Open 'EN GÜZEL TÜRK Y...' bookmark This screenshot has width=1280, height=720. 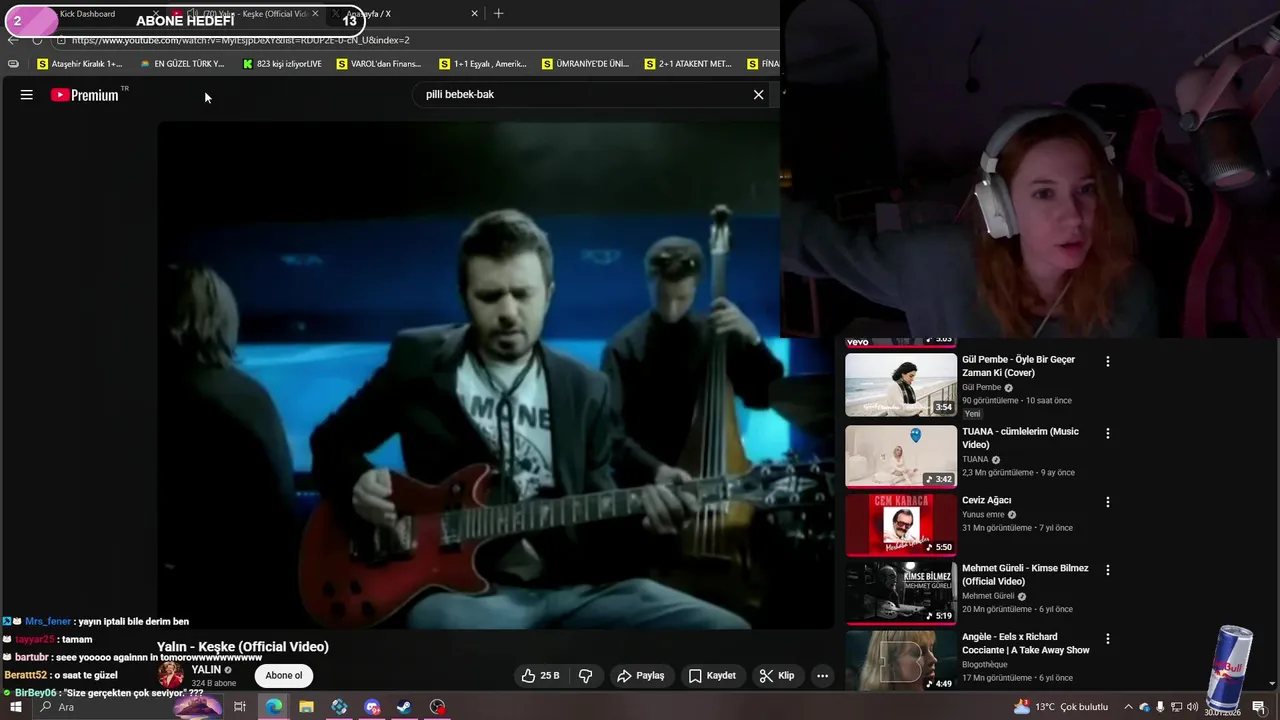(x=182, y=64)
